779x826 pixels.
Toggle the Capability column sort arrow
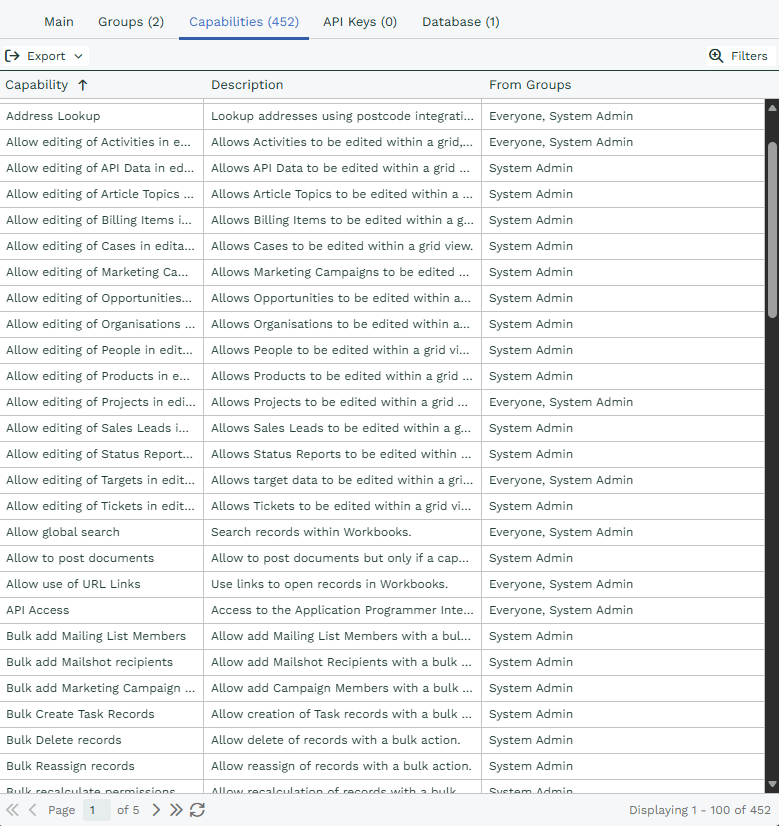[82, 85]
